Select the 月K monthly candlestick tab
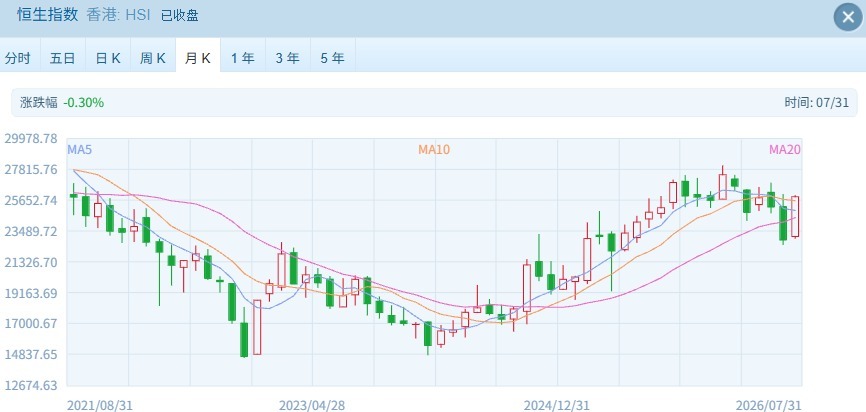Image resolution: width=866 pixels, height=412 pixels. point(198,58)
